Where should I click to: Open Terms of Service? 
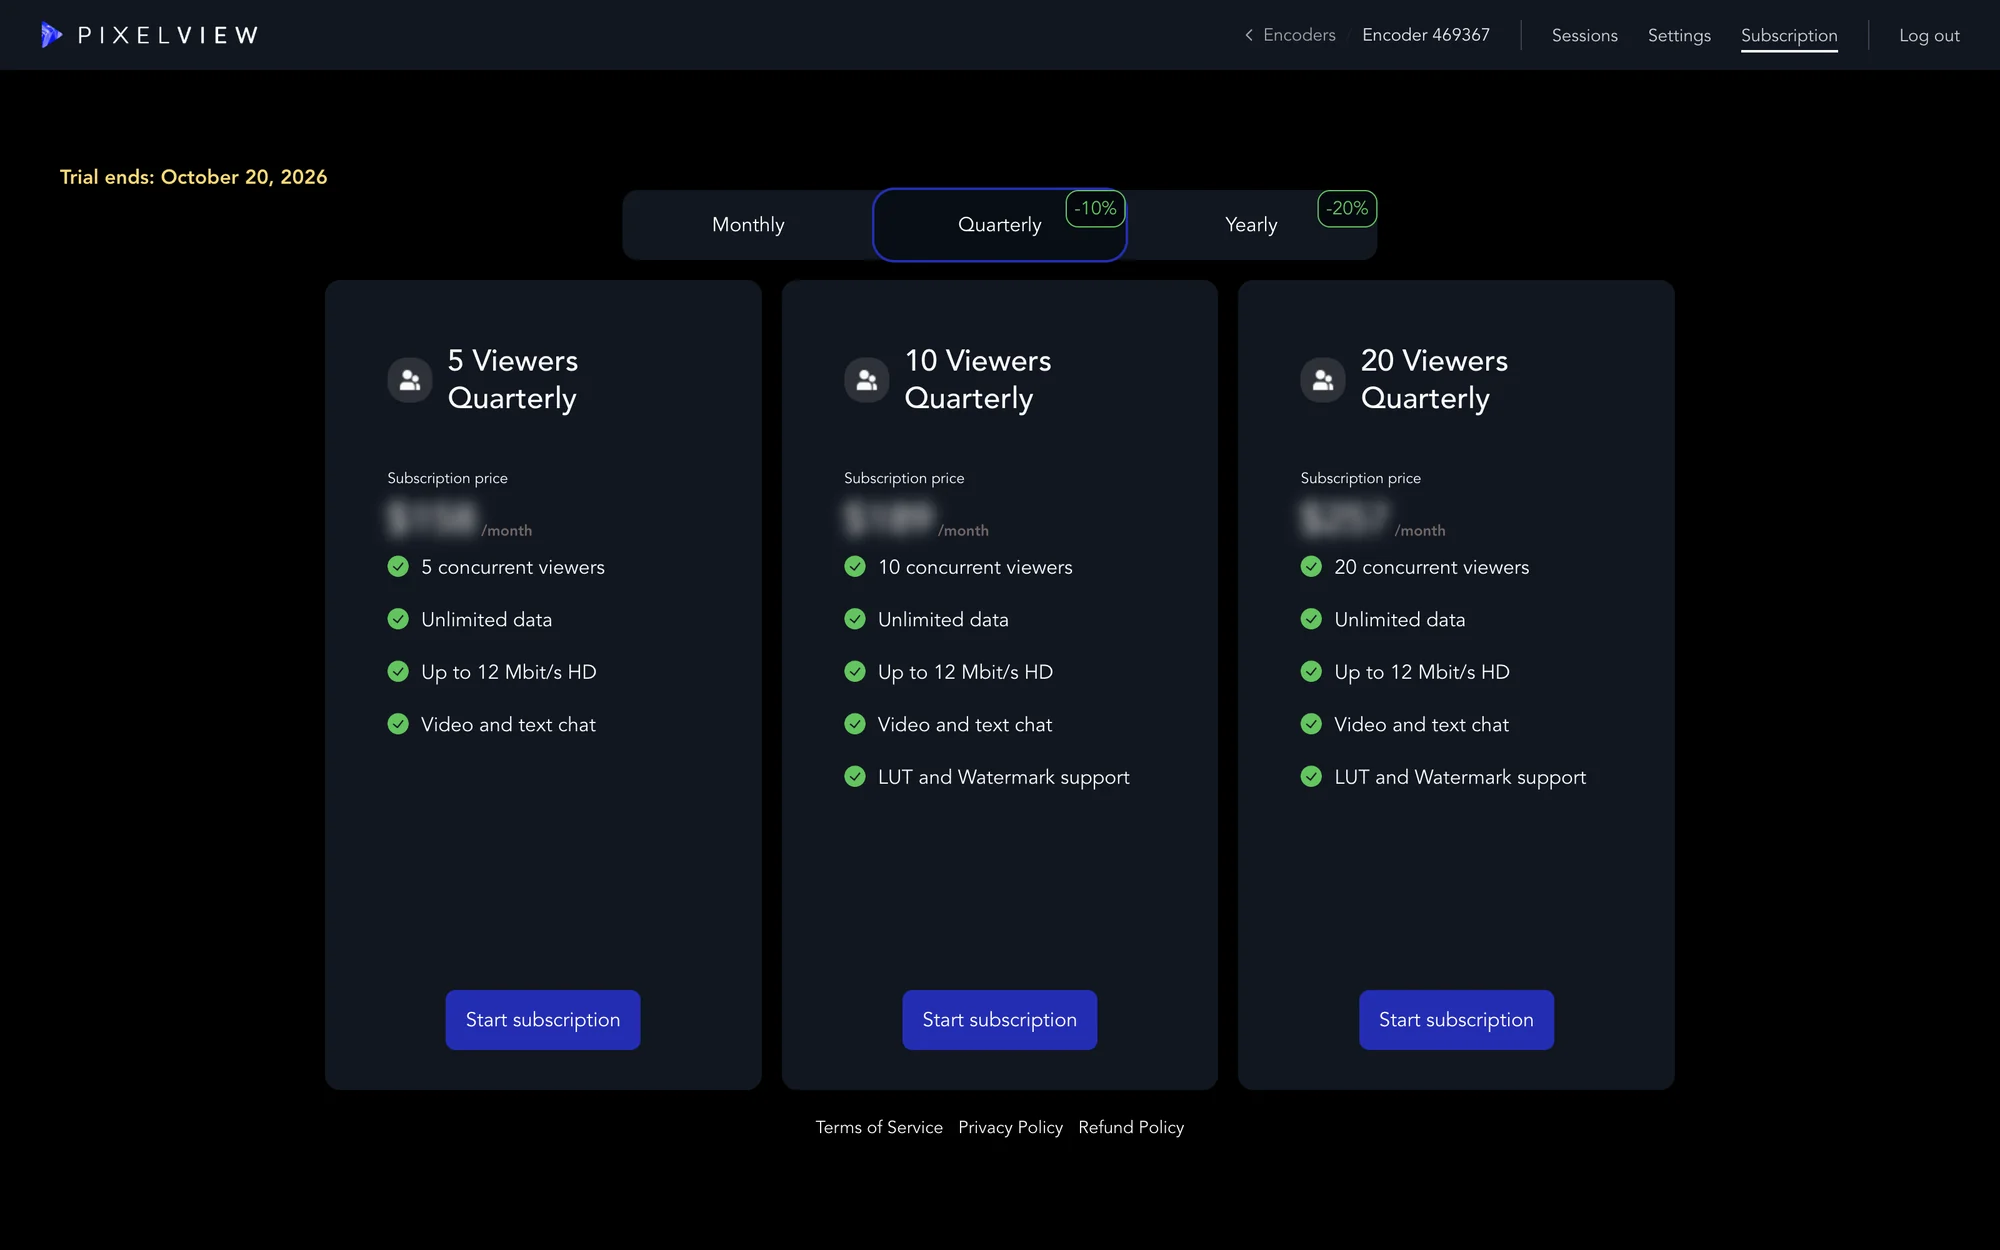(879, 1127)
